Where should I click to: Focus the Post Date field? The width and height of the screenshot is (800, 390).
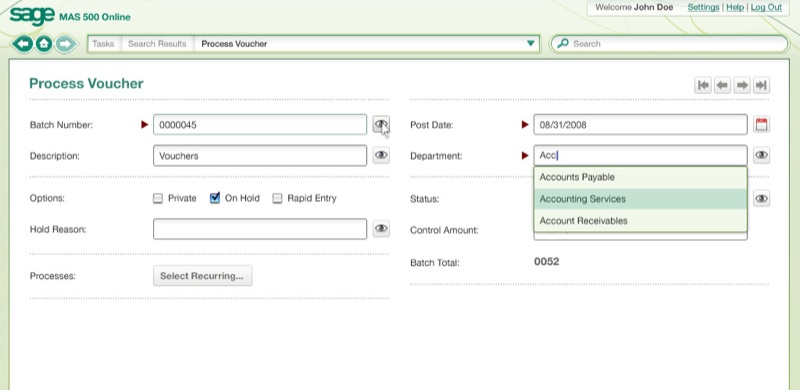coord(640,125)
